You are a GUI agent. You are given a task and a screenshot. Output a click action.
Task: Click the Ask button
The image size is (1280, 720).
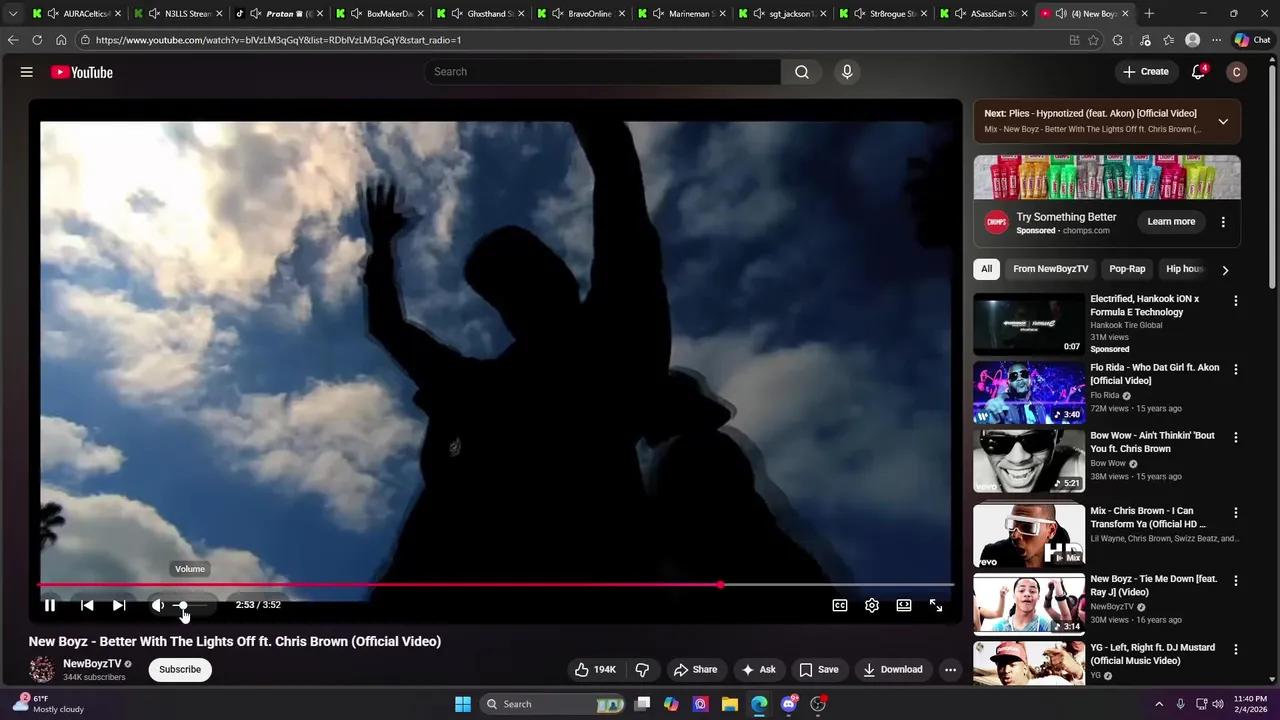click(x=758, y=670)
